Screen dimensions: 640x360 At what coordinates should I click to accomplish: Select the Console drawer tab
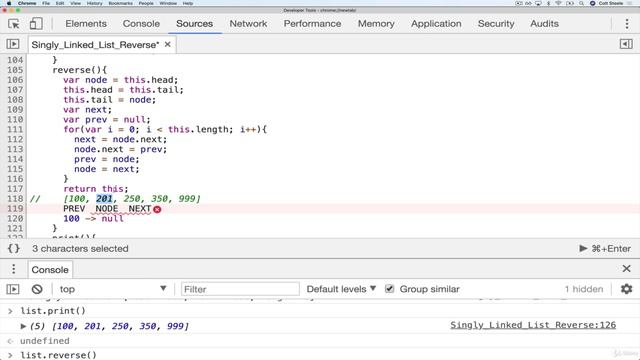(50, 270)
